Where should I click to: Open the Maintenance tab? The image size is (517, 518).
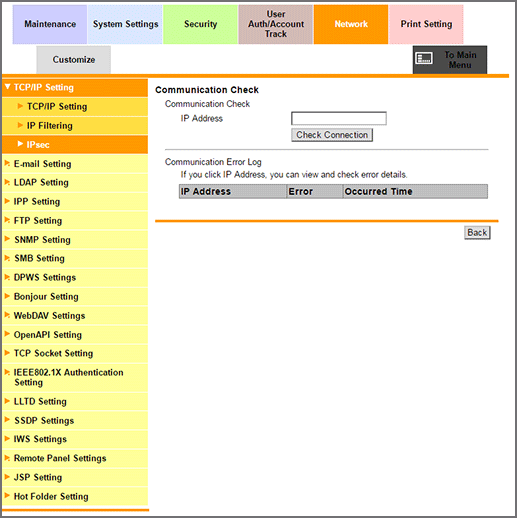pos(50,24)
